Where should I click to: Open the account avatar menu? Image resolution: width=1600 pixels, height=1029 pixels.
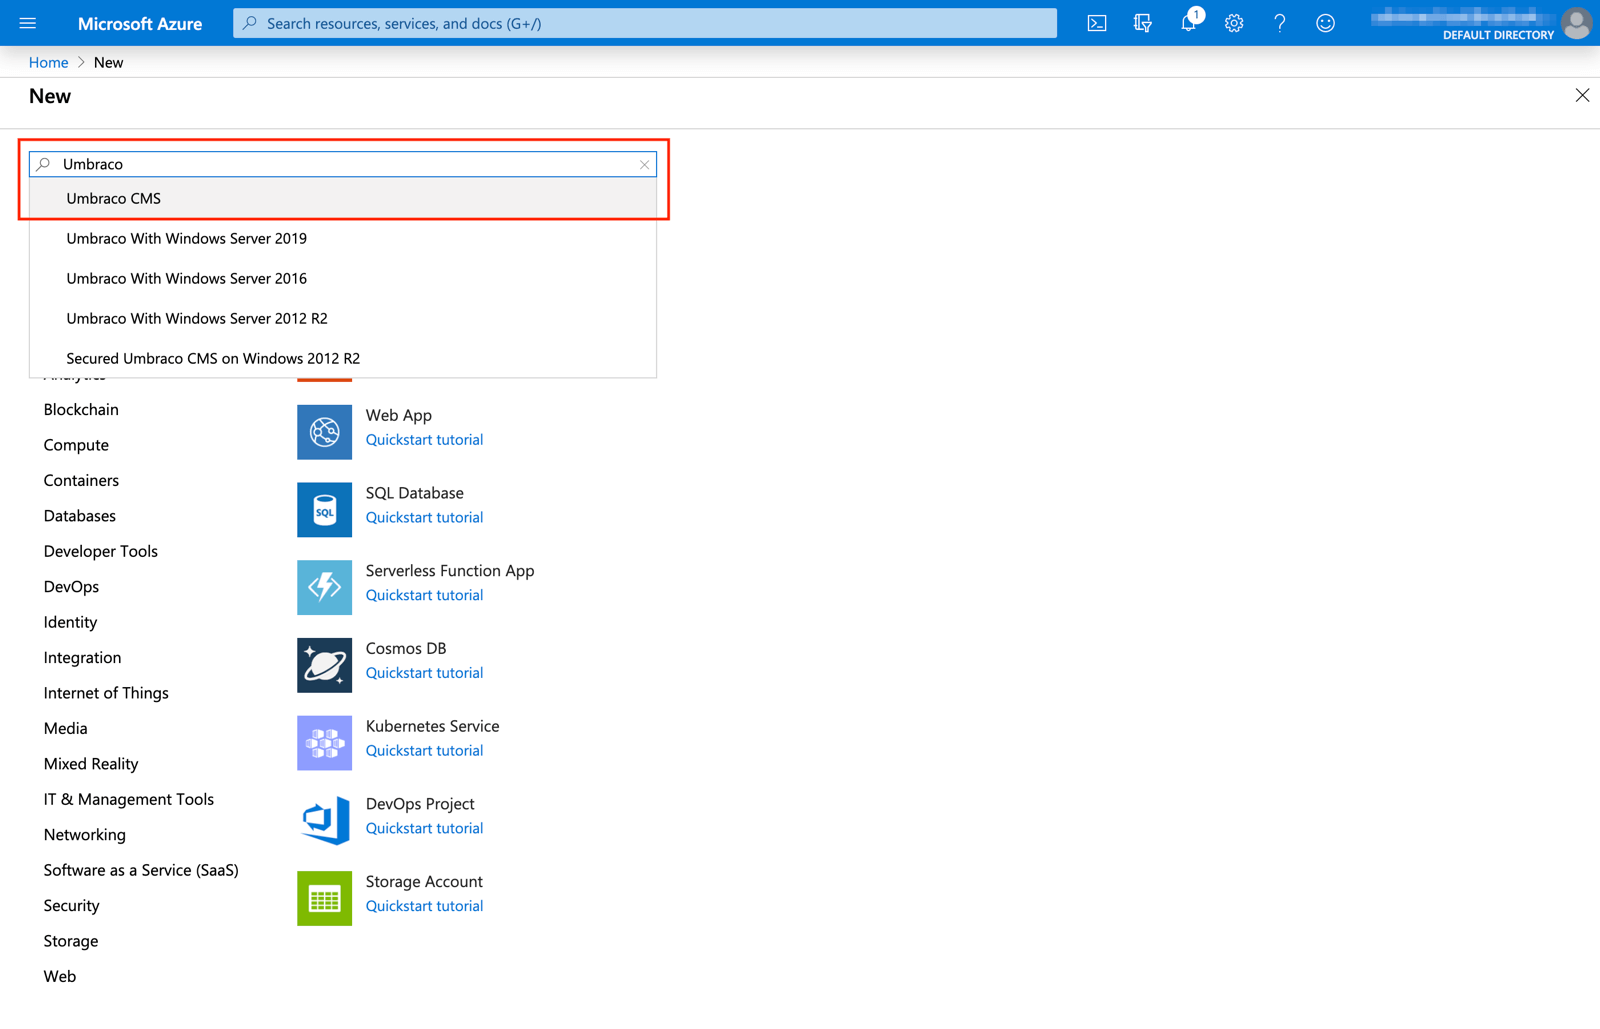(x=1576, y=23)
